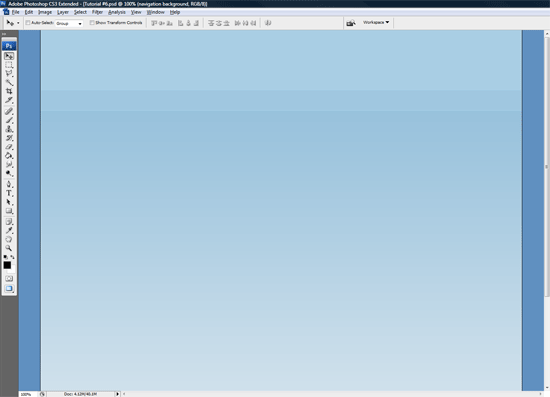Viewport: 550px width, 397px height.
Task: Select the Hand tool
Action: (x=9, y=239)
